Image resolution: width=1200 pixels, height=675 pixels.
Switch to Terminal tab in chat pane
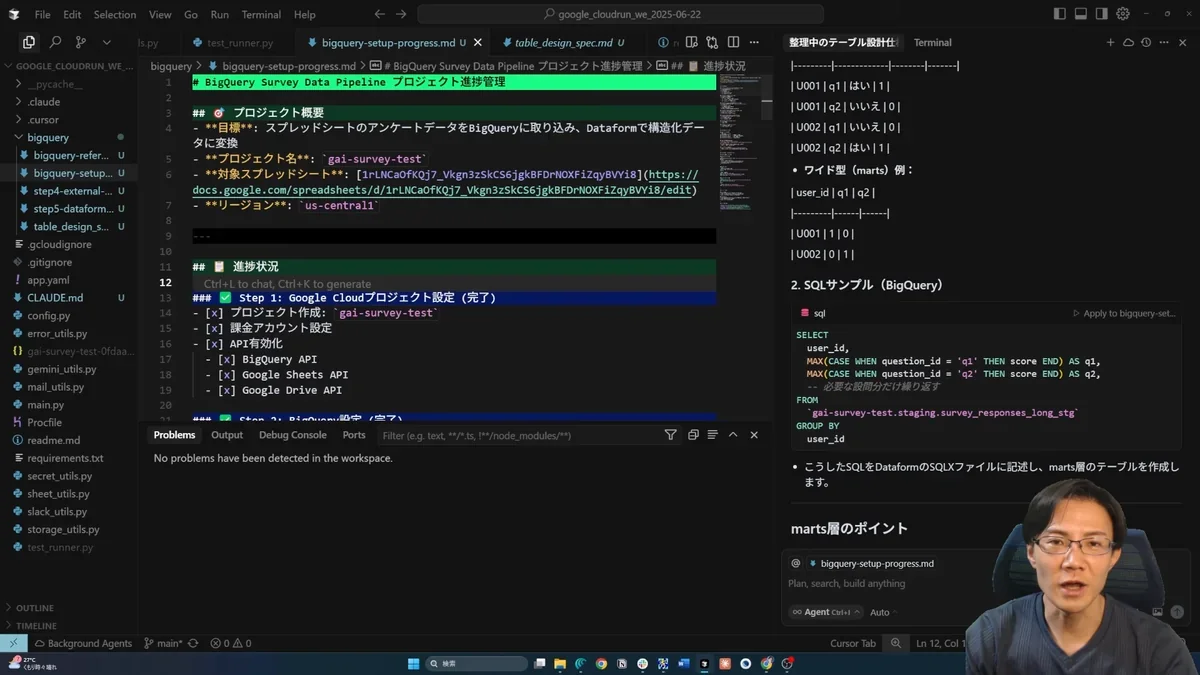932,43
